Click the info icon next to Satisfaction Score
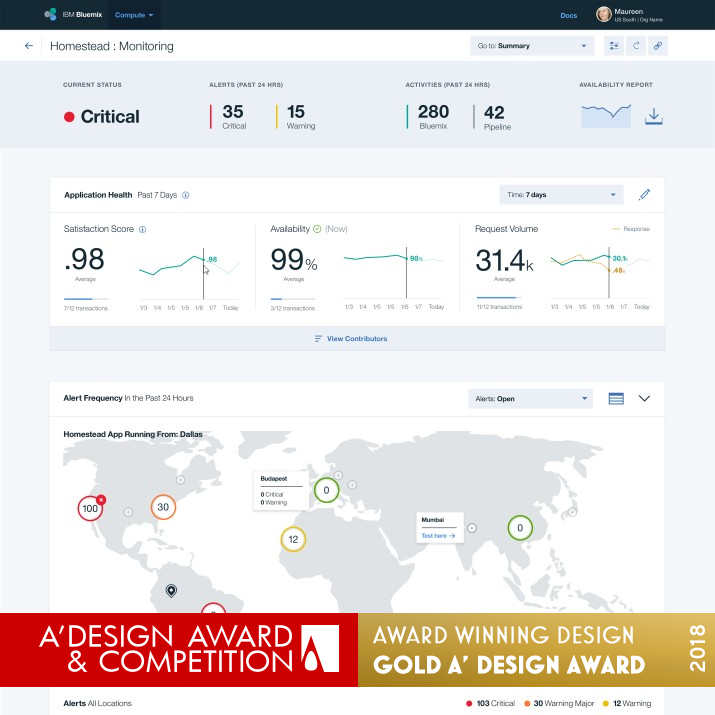 coord(142,229)
